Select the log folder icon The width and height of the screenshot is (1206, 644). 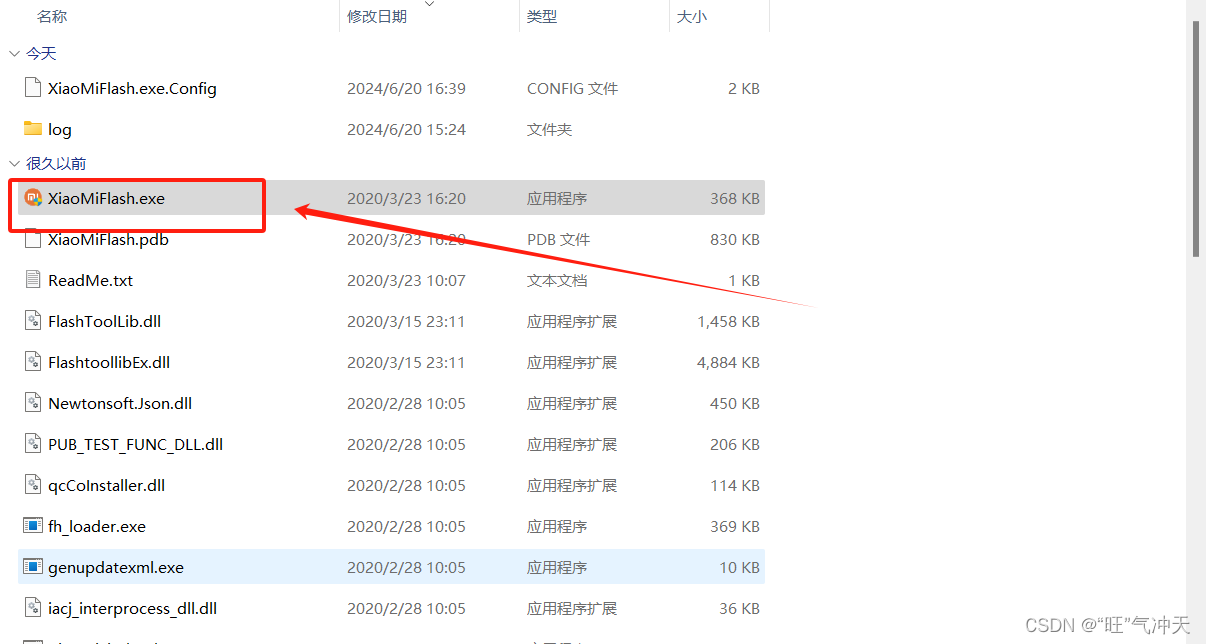pyautogui.click(x=33, y=129)
